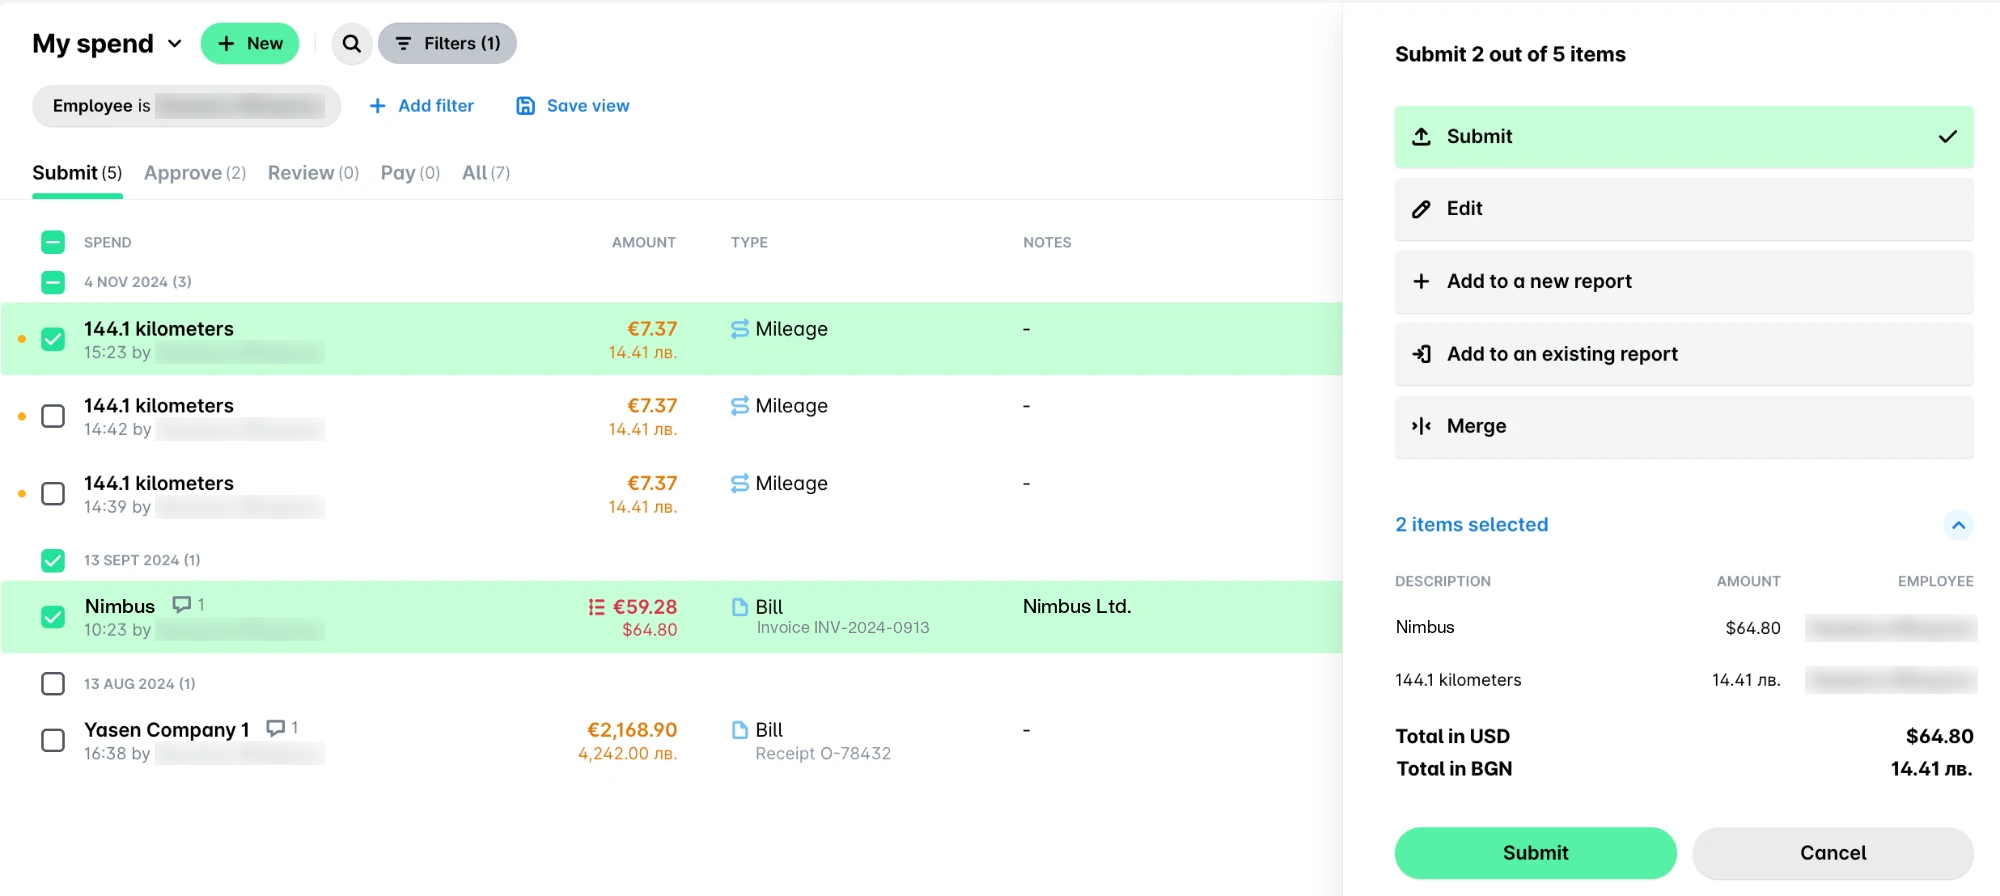Click the Merge arrows icon

(1421, 426)
